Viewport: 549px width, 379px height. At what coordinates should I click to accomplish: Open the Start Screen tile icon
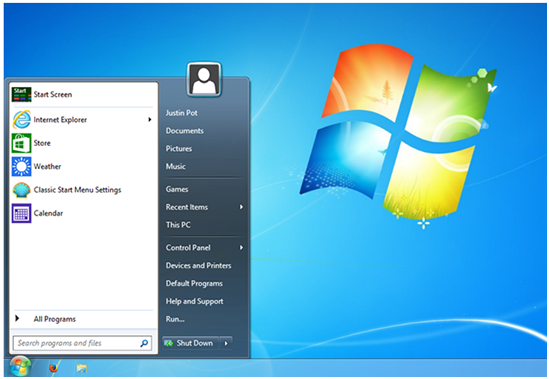tap(21, 95)
